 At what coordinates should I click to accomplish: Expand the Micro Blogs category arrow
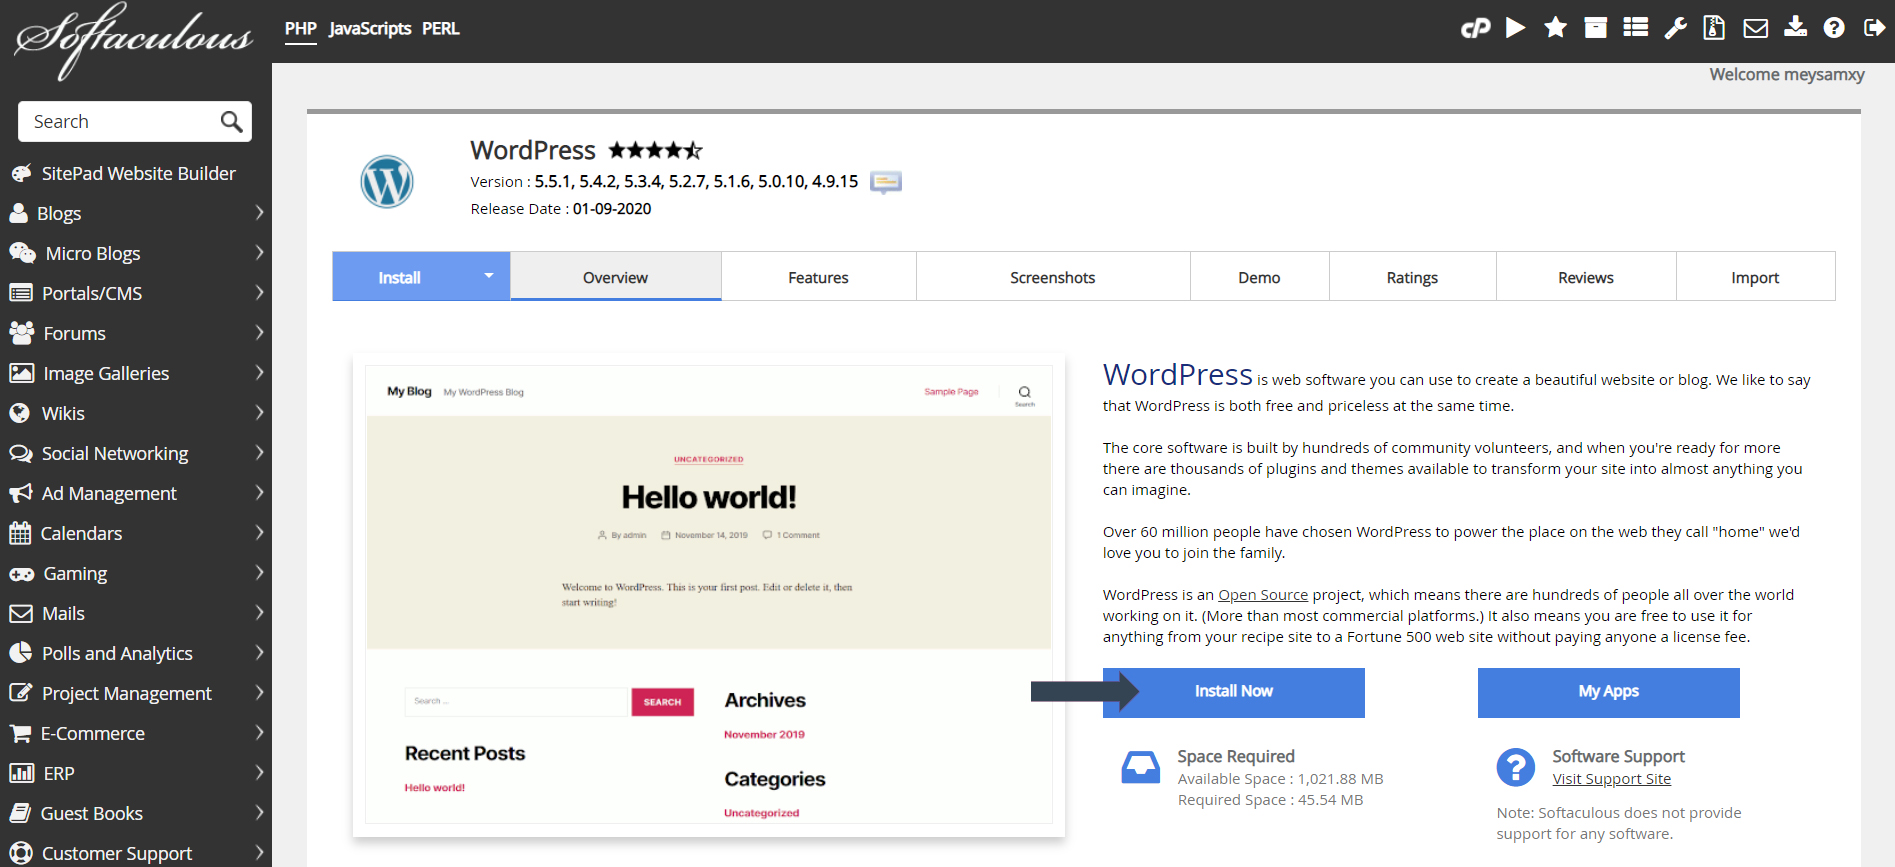coord(259,252)
